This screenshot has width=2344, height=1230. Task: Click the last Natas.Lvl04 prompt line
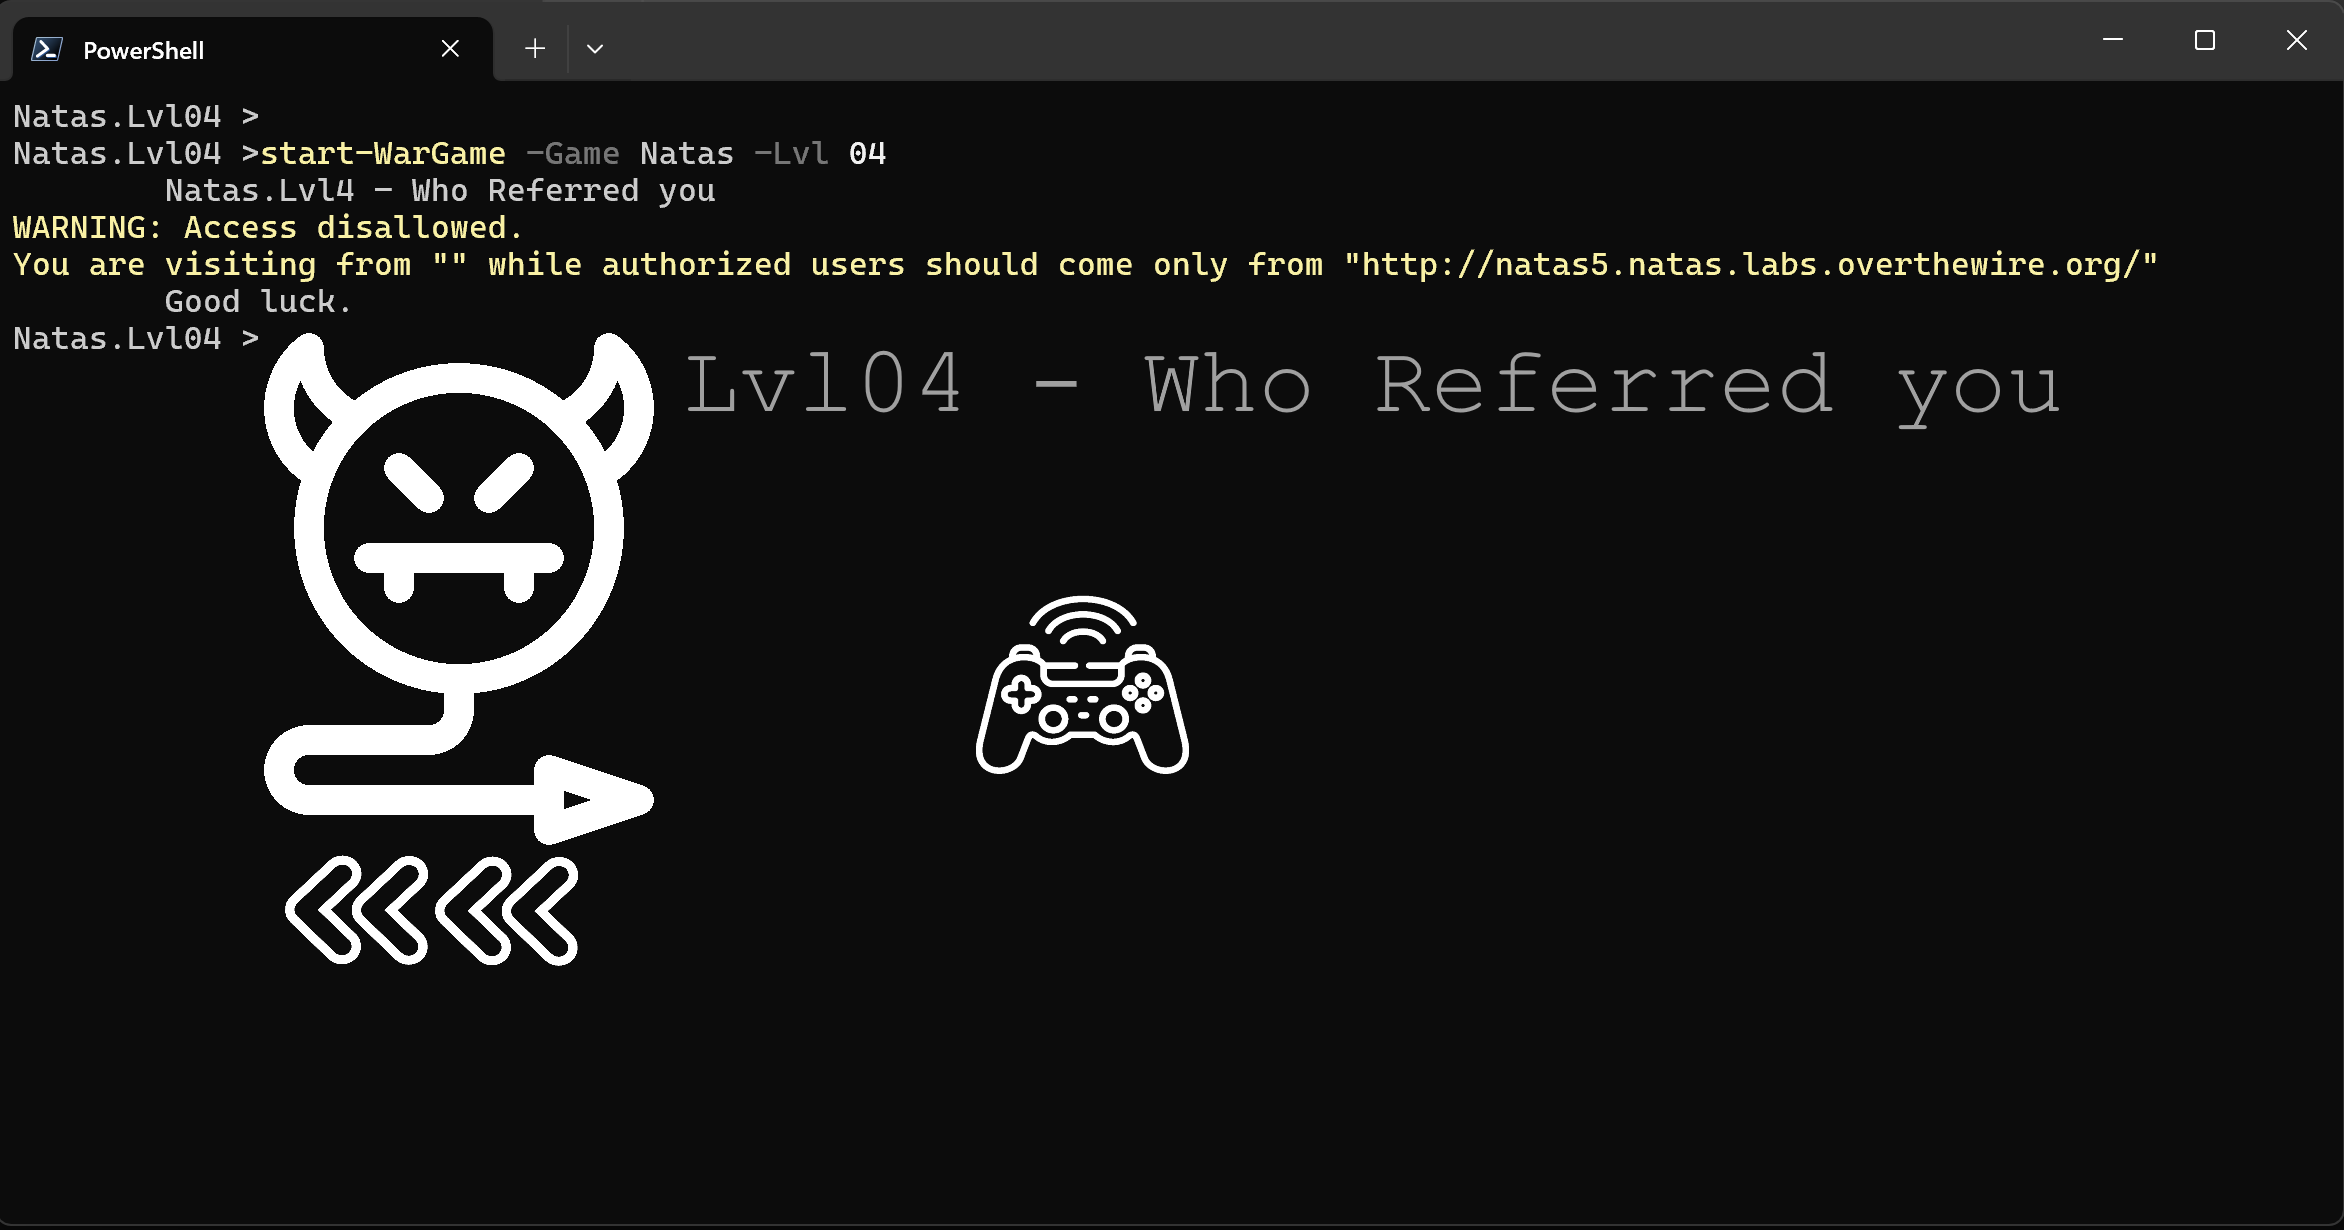coord(136,338)
